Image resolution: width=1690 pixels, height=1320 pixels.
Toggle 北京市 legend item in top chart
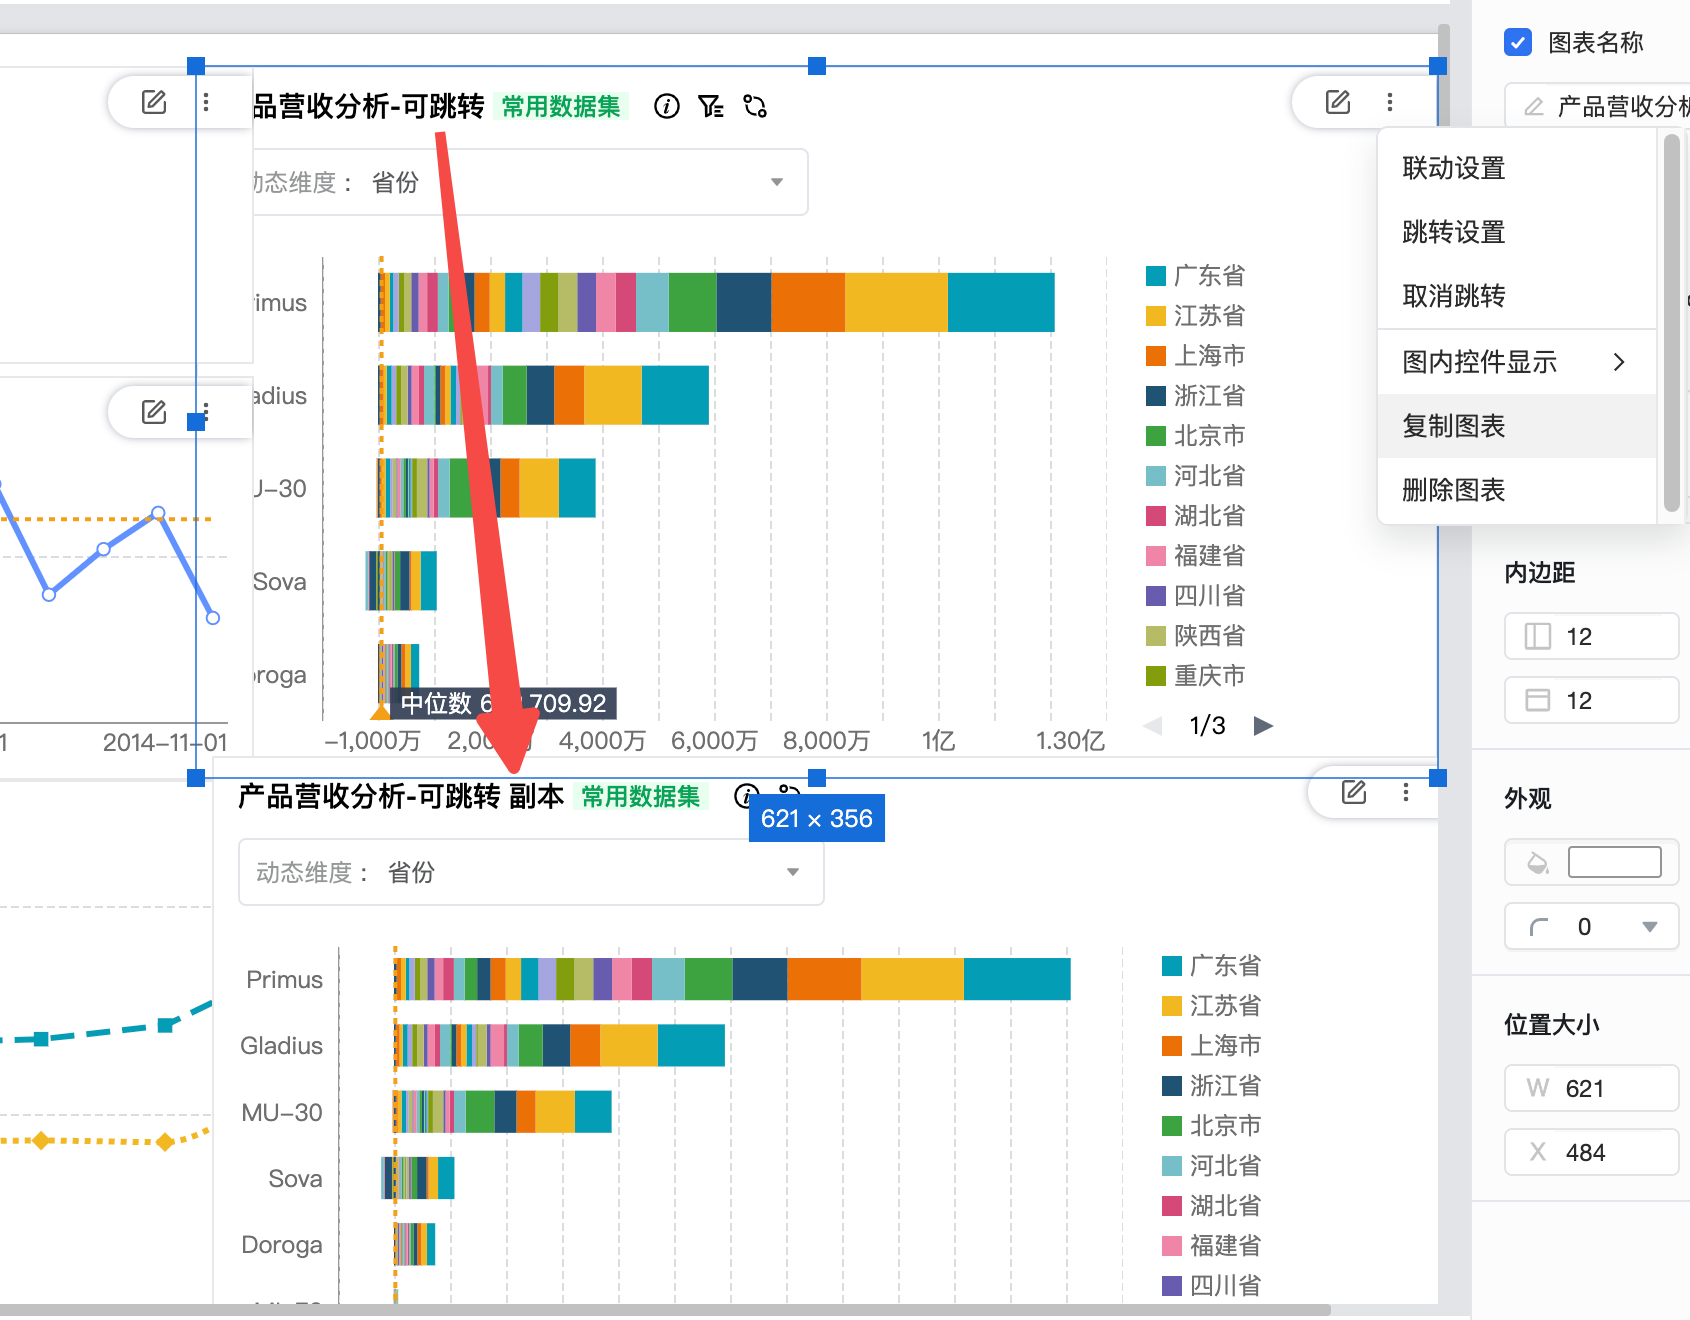pyautogui.click(x=1196, y=436)
